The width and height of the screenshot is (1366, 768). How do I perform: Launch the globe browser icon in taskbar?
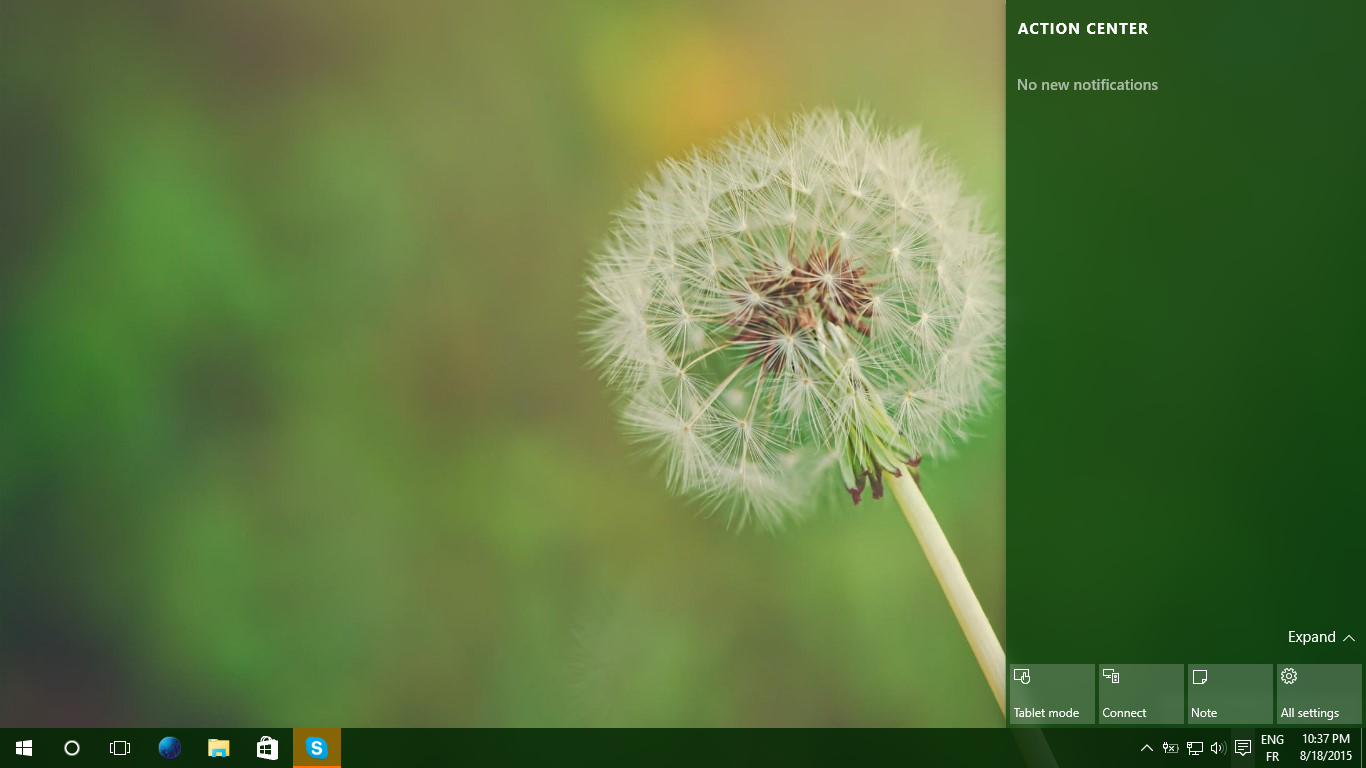170,748
